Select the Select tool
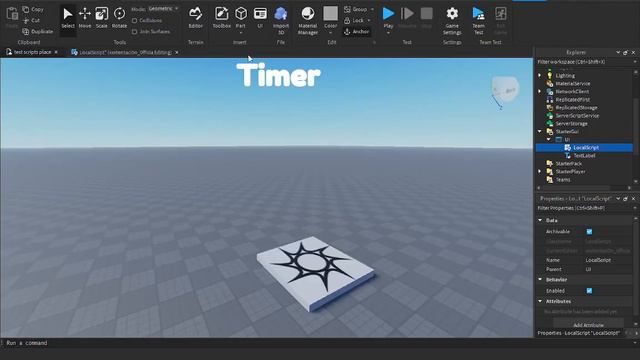The height and width of the screenshot is (360, 640). (x=68, y=18)
